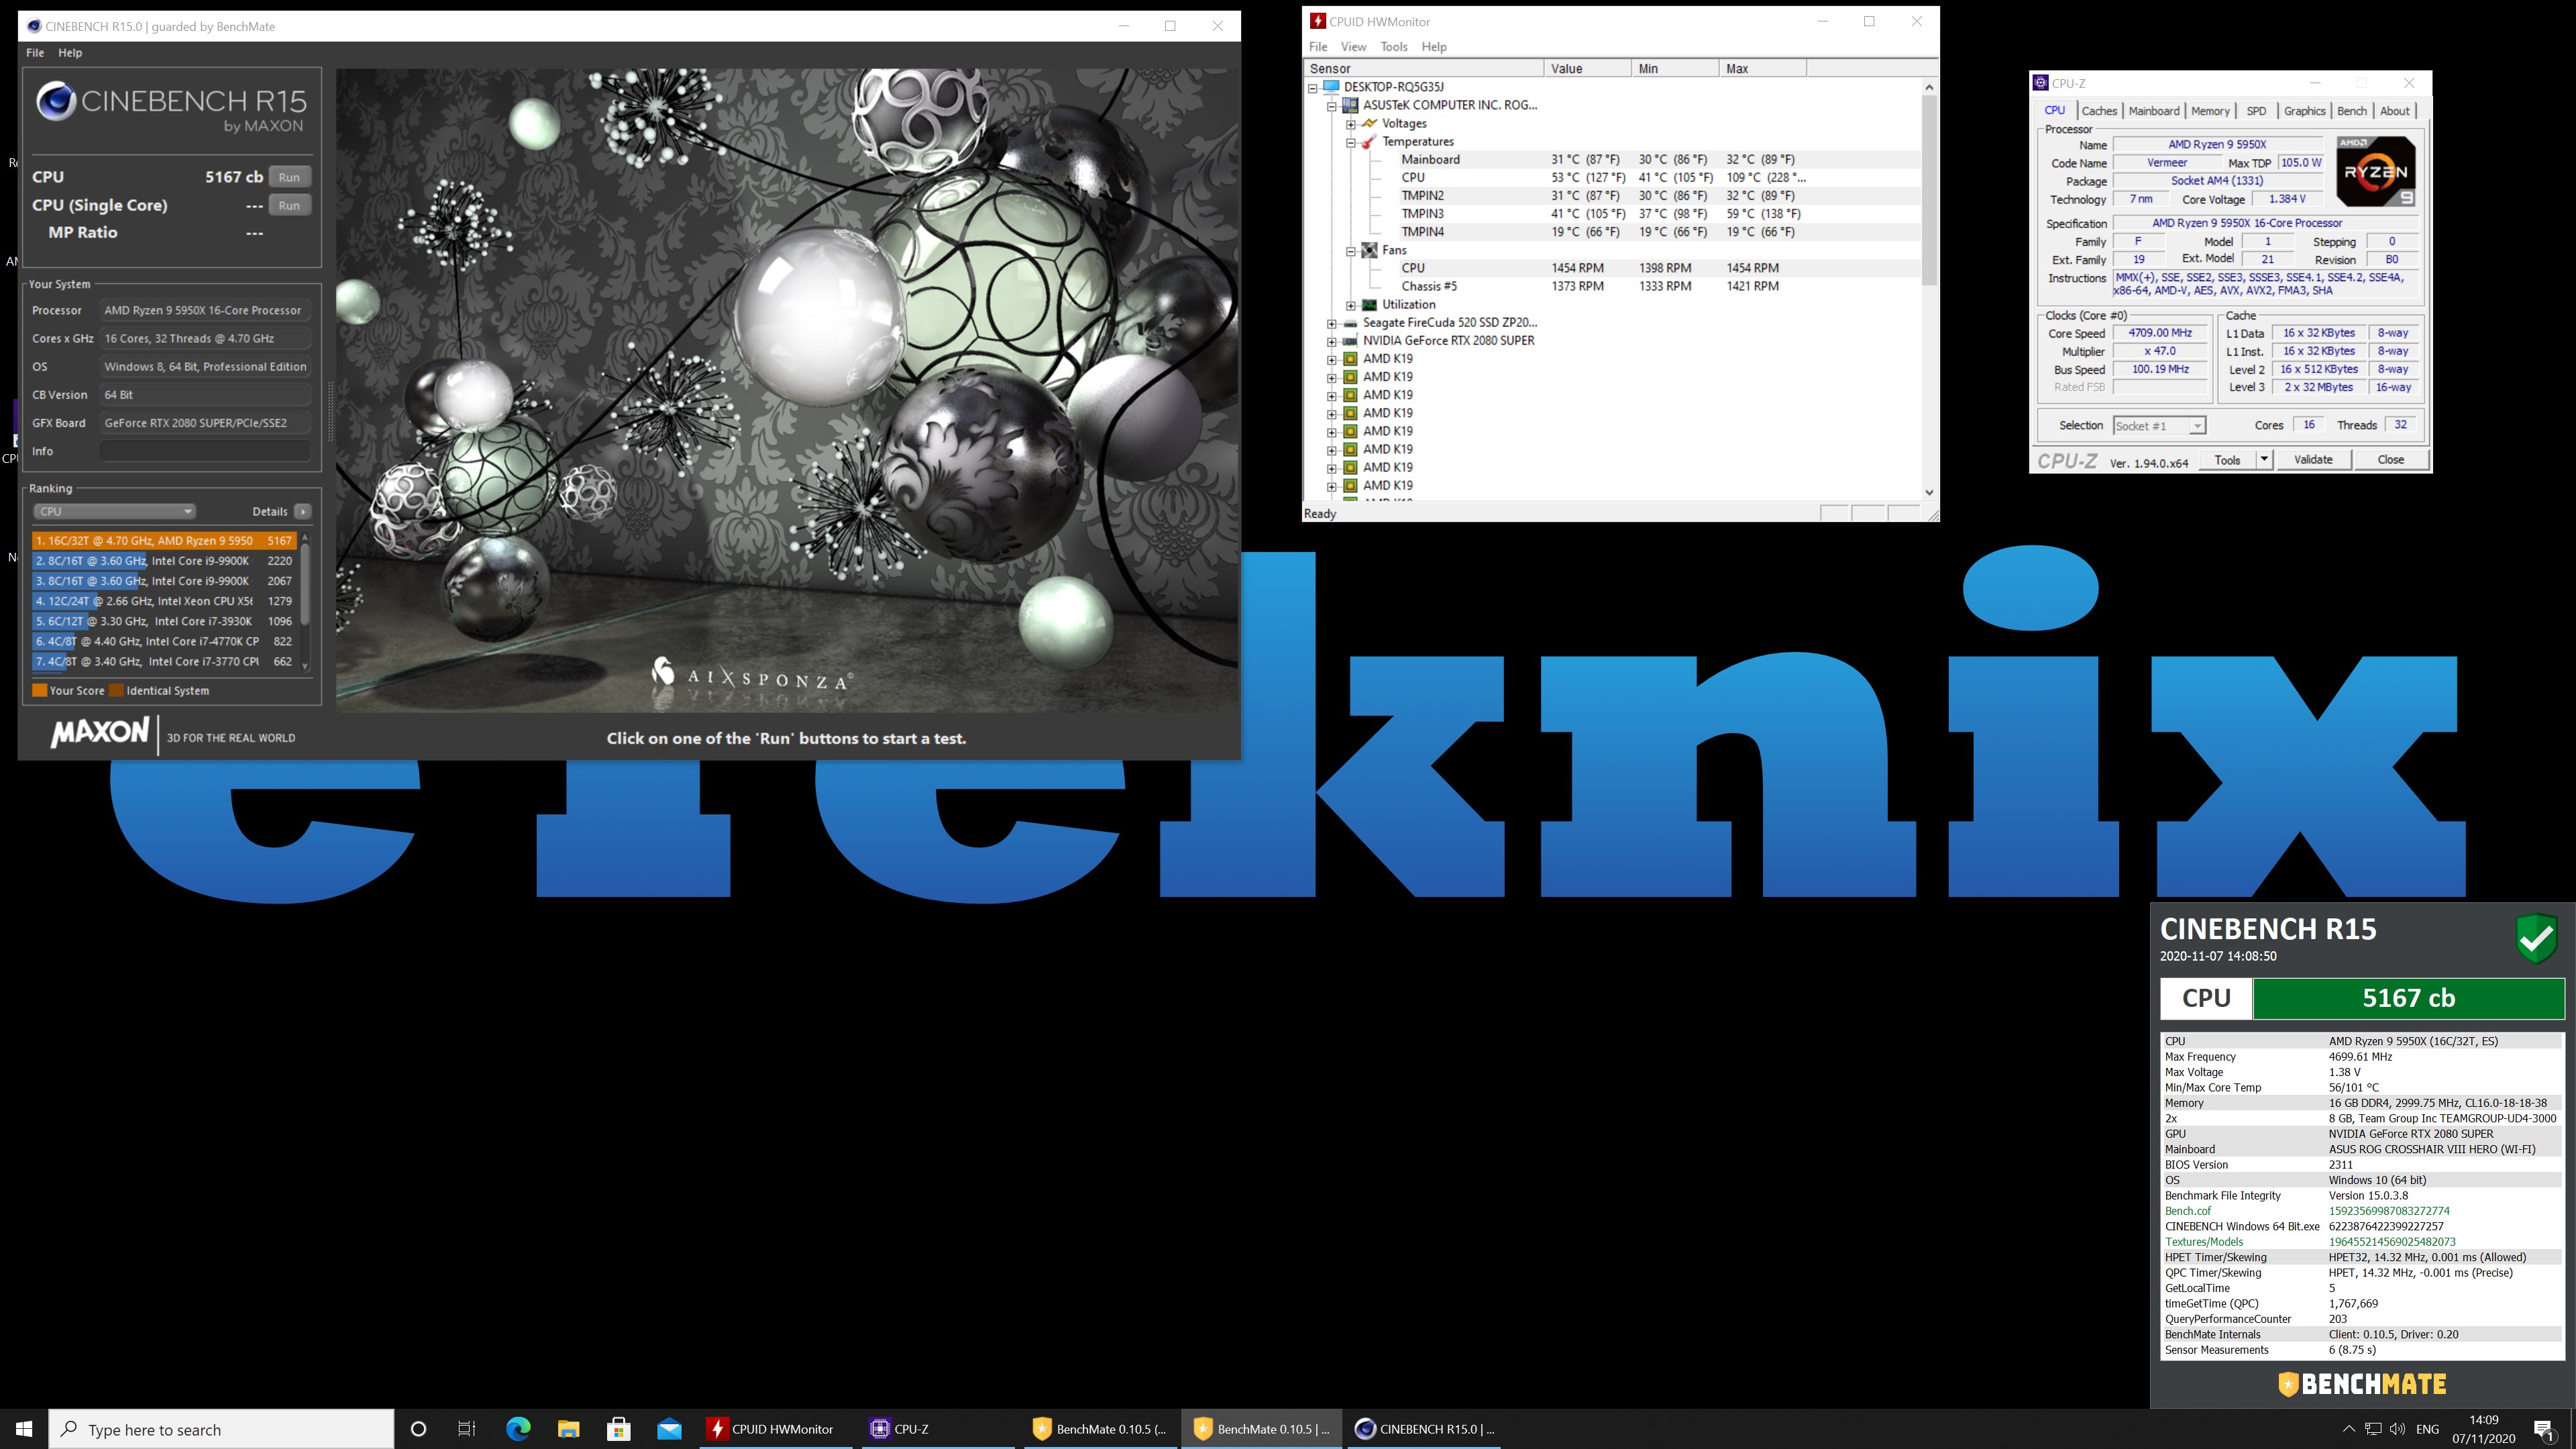The width and height of the screenshot is (2576, 1449).
Task: Open Cinebench Help menu
Action: coord(70,52)
